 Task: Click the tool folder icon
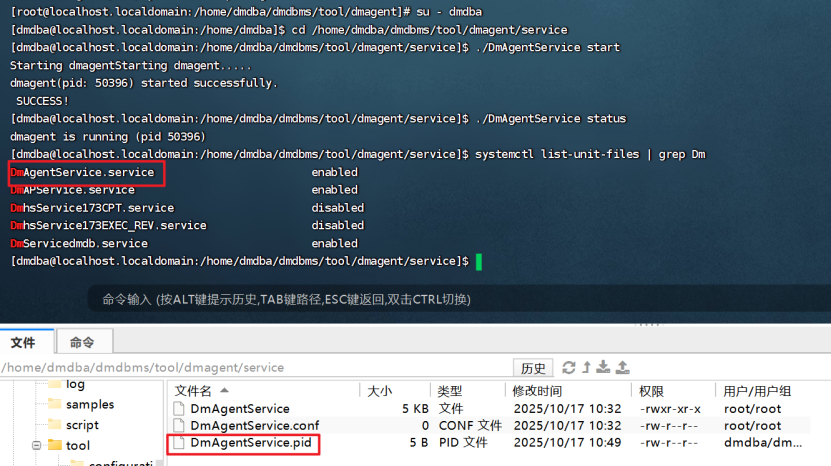coord(55,445)
